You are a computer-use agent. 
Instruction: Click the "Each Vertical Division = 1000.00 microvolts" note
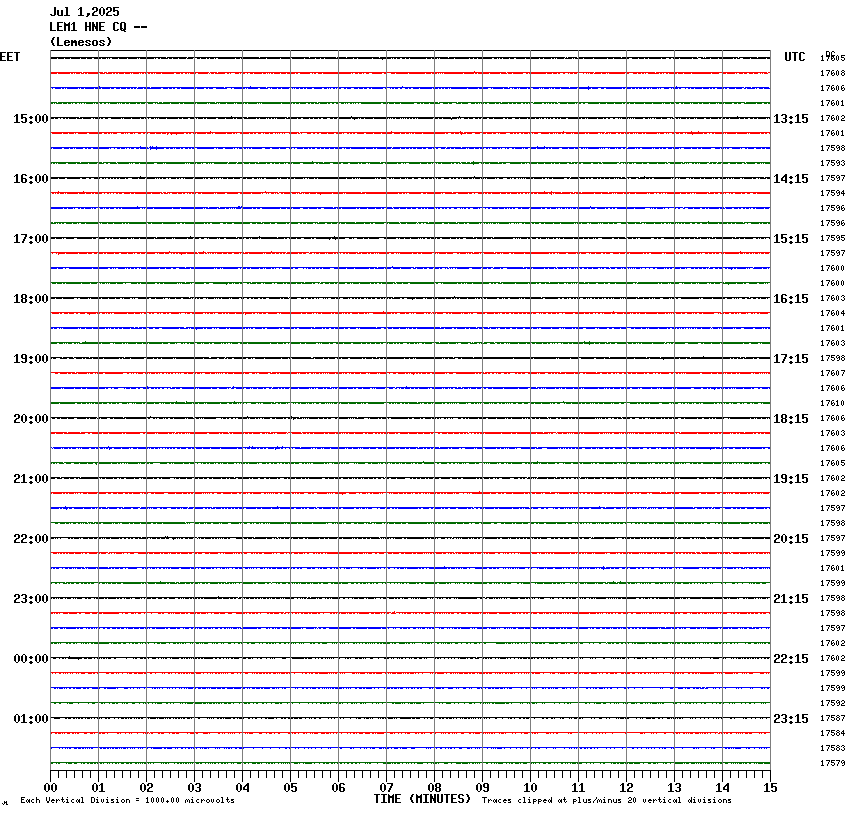pos(127,800)
